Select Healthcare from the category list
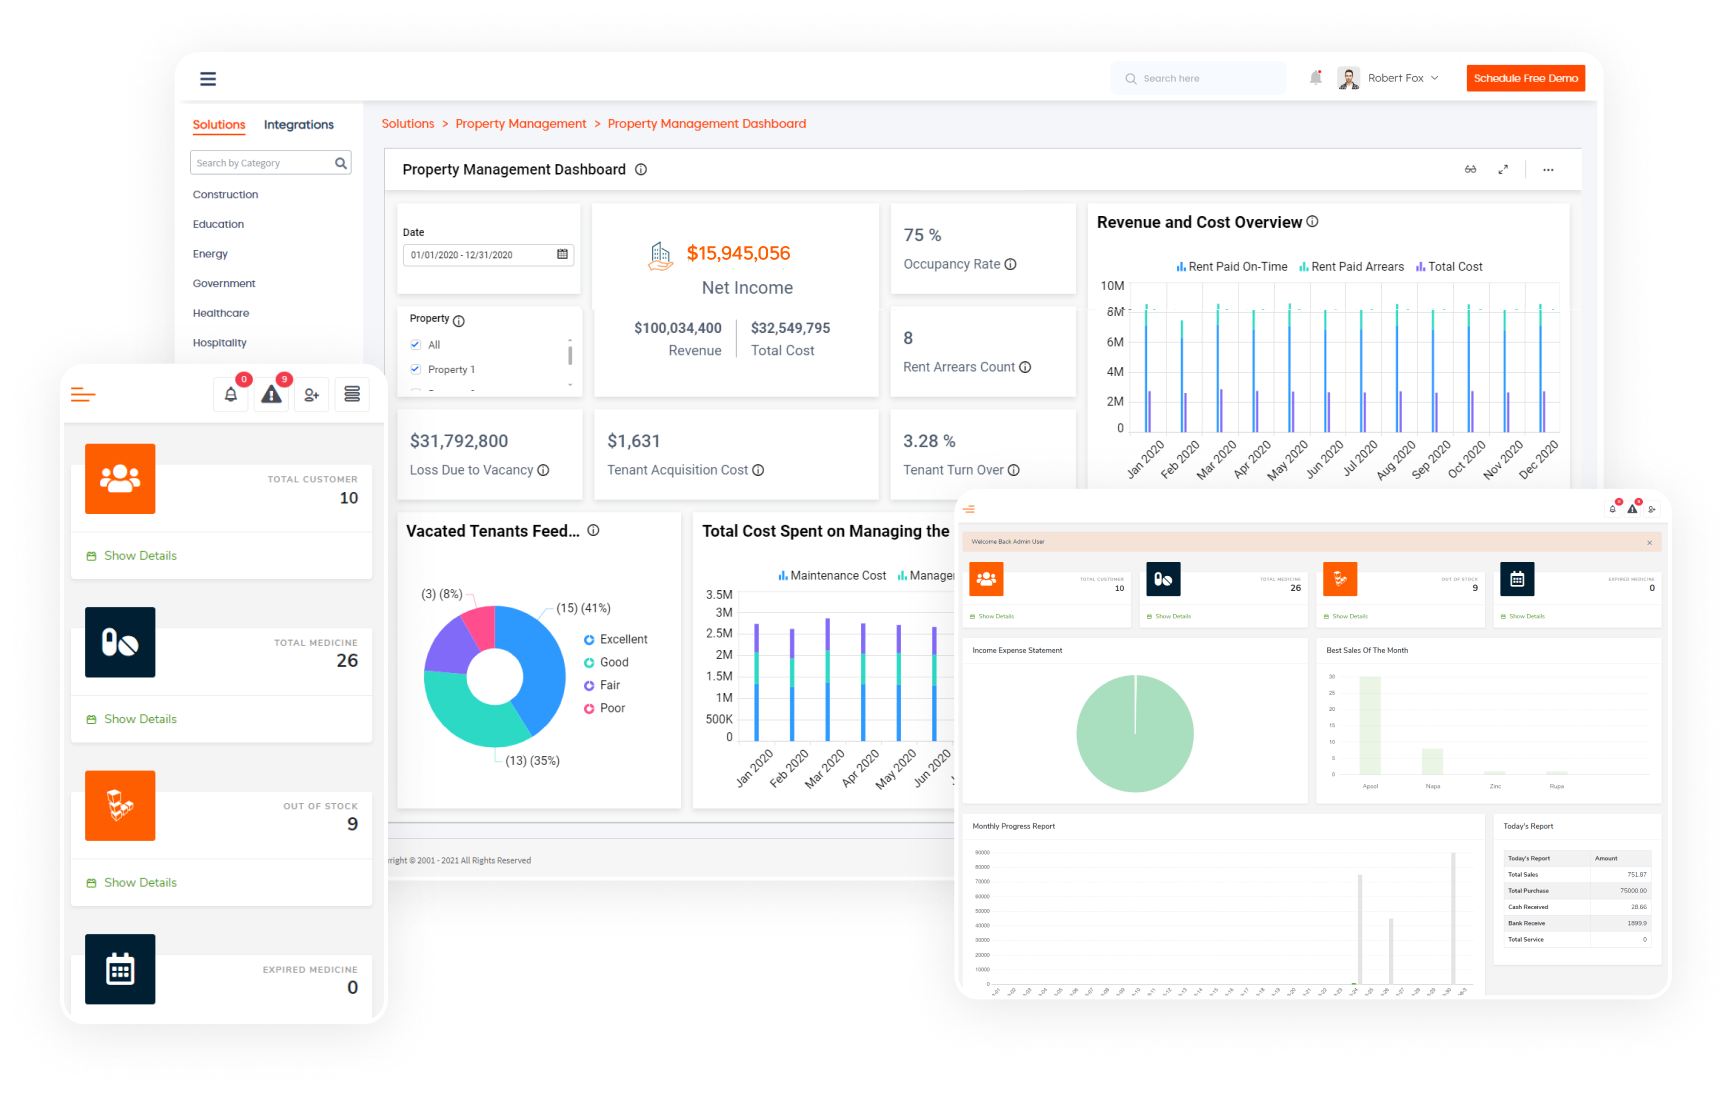 (x=221, y=314)
